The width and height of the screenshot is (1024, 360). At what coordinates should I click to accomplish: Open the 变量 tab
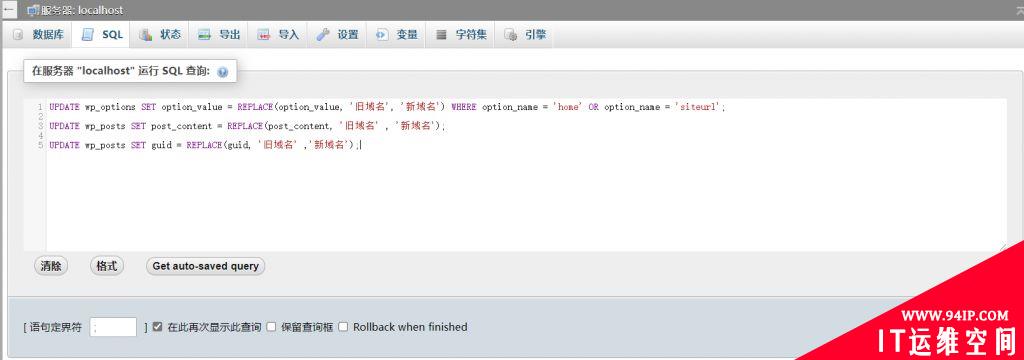pos(396,35)
